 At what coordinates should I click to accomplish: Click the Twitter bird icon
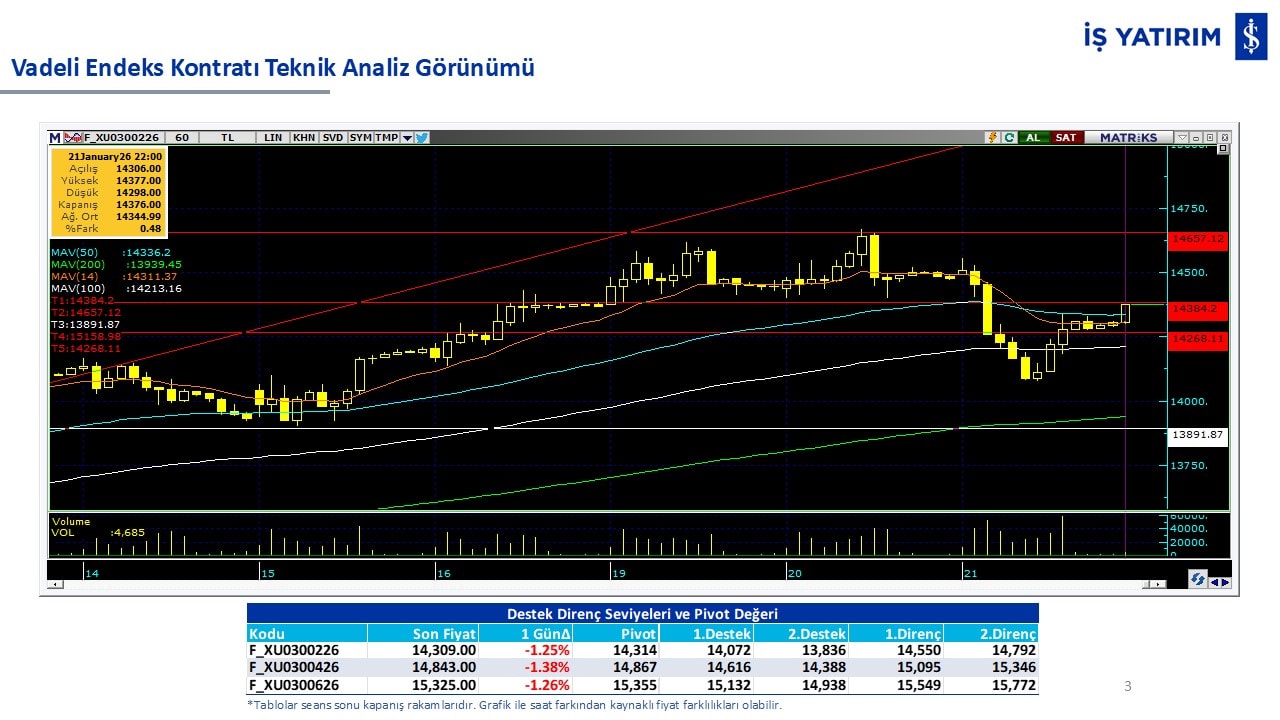click(422, 138)
